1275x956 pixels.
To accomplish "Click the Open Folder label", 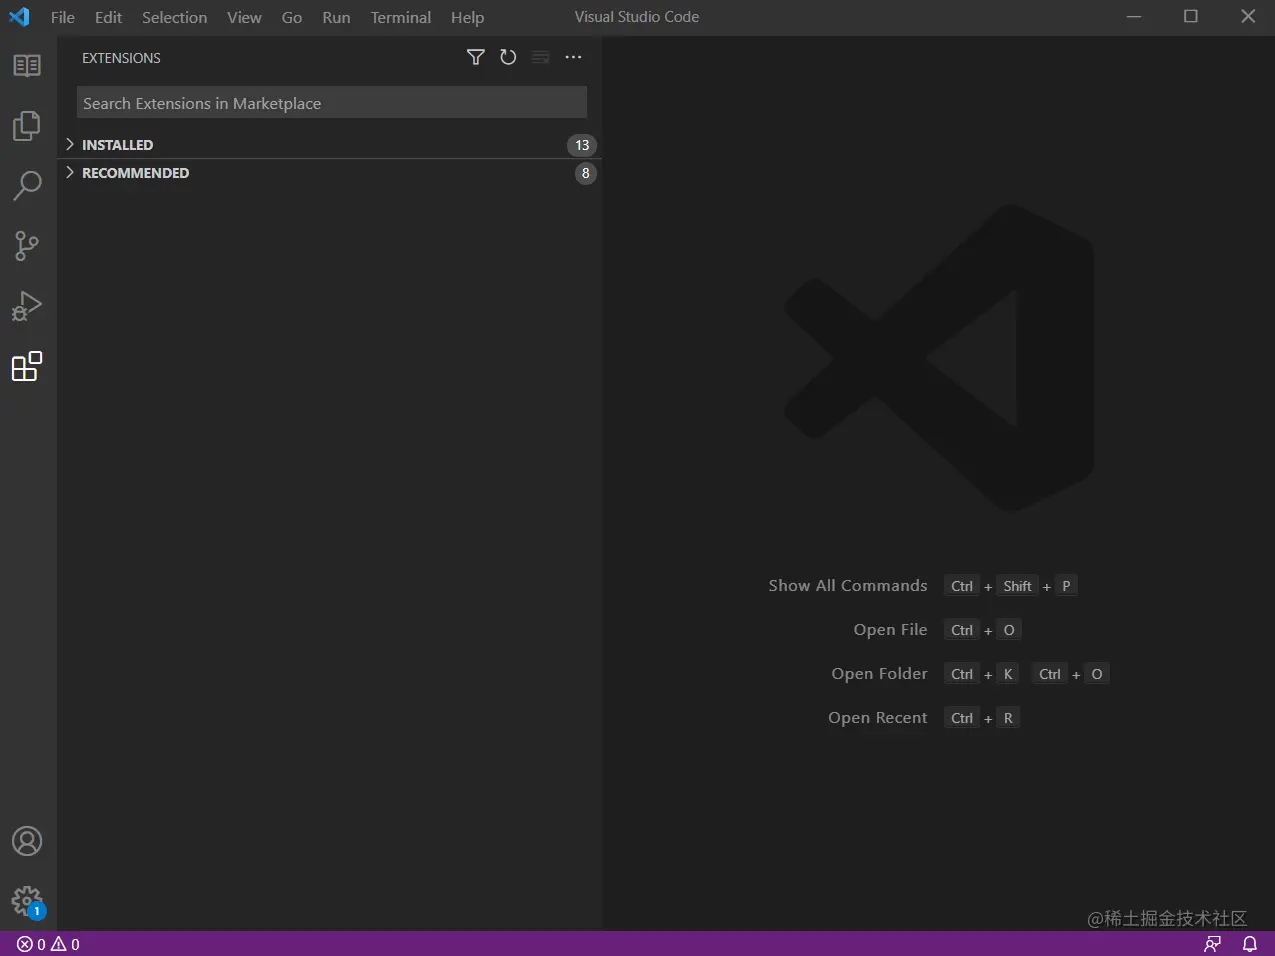I will pos(879,674).
